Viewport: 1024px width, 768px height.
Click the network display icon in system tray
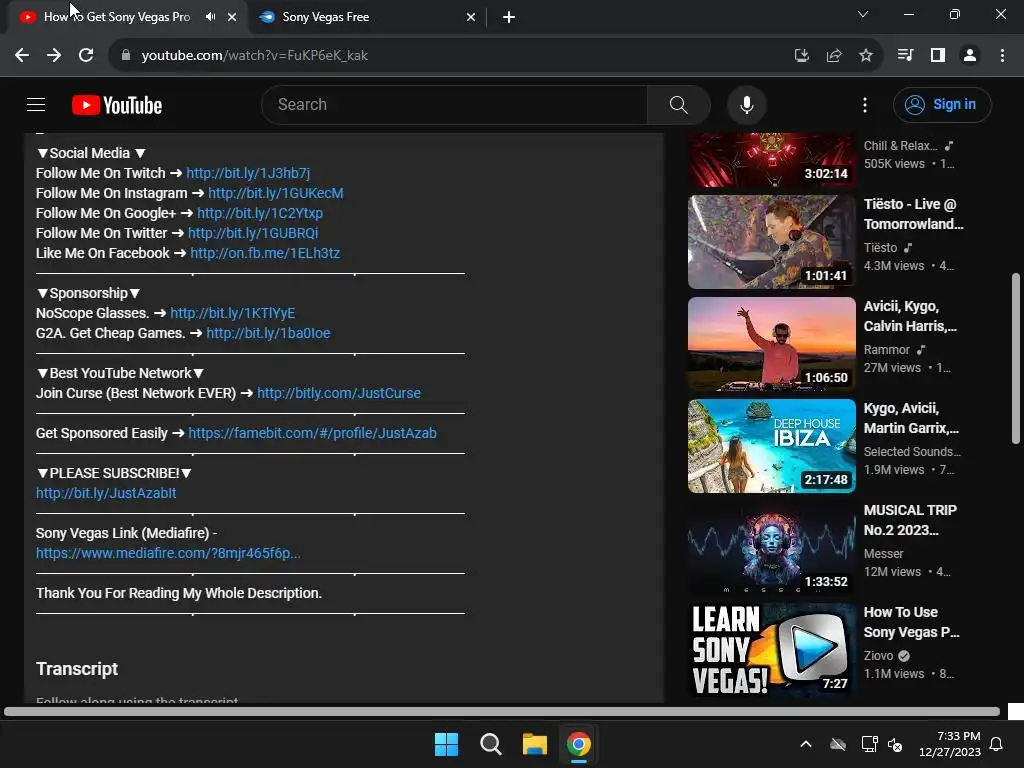(x=869, y=744)
